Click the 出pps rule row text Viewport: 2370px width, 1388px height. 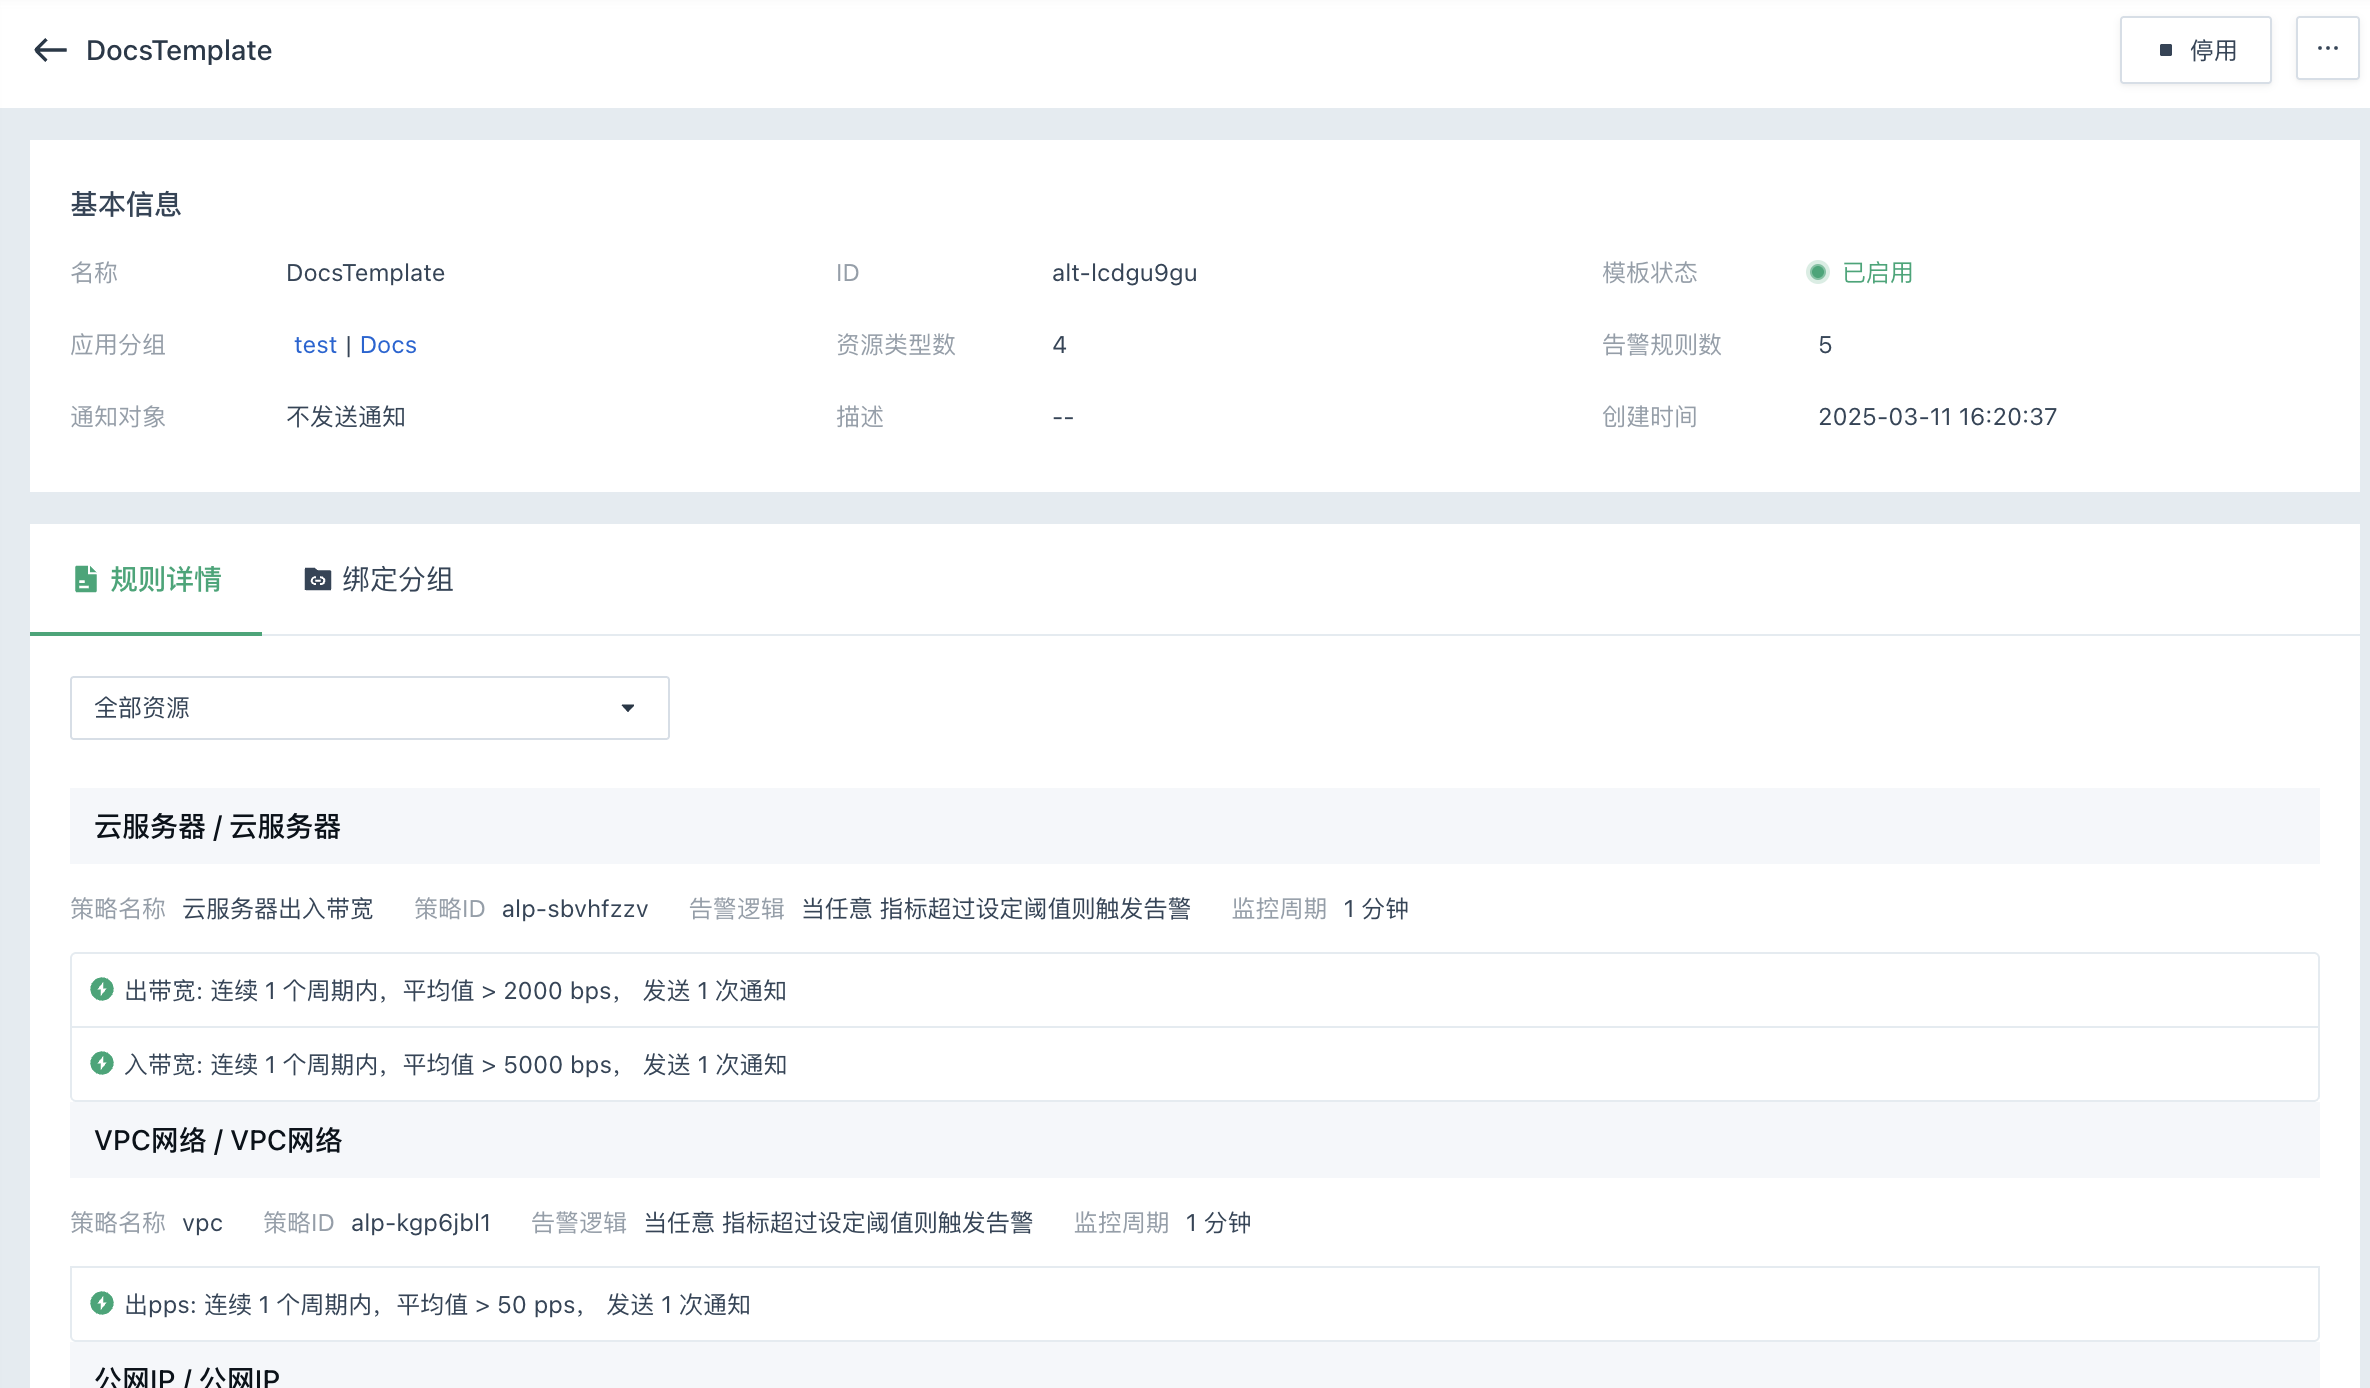[437, 1305]
